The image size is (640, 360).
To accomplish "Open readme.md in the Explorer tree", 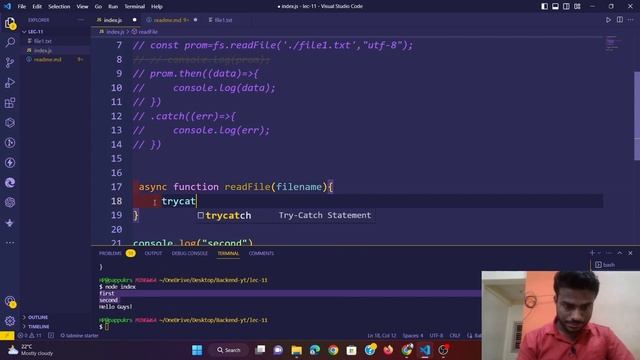I will tap(47, 60).
